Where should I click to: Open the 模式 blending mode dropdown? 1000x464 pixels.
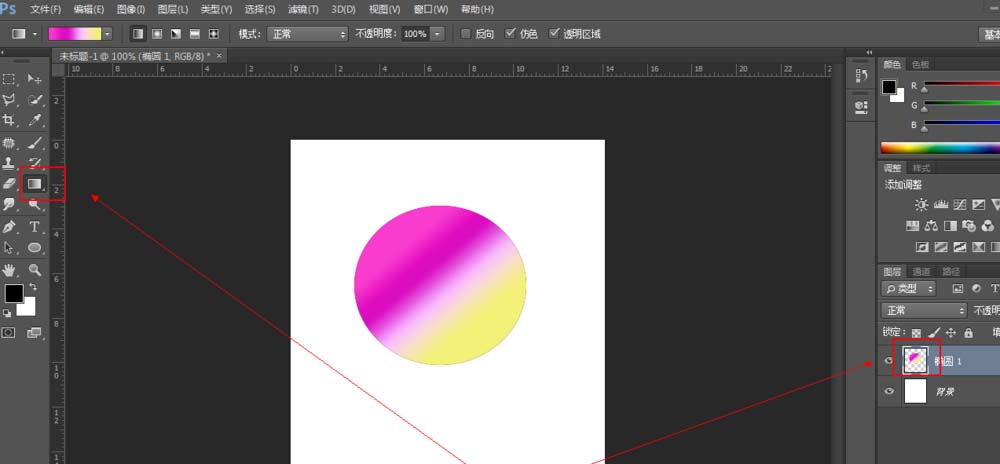306,34
